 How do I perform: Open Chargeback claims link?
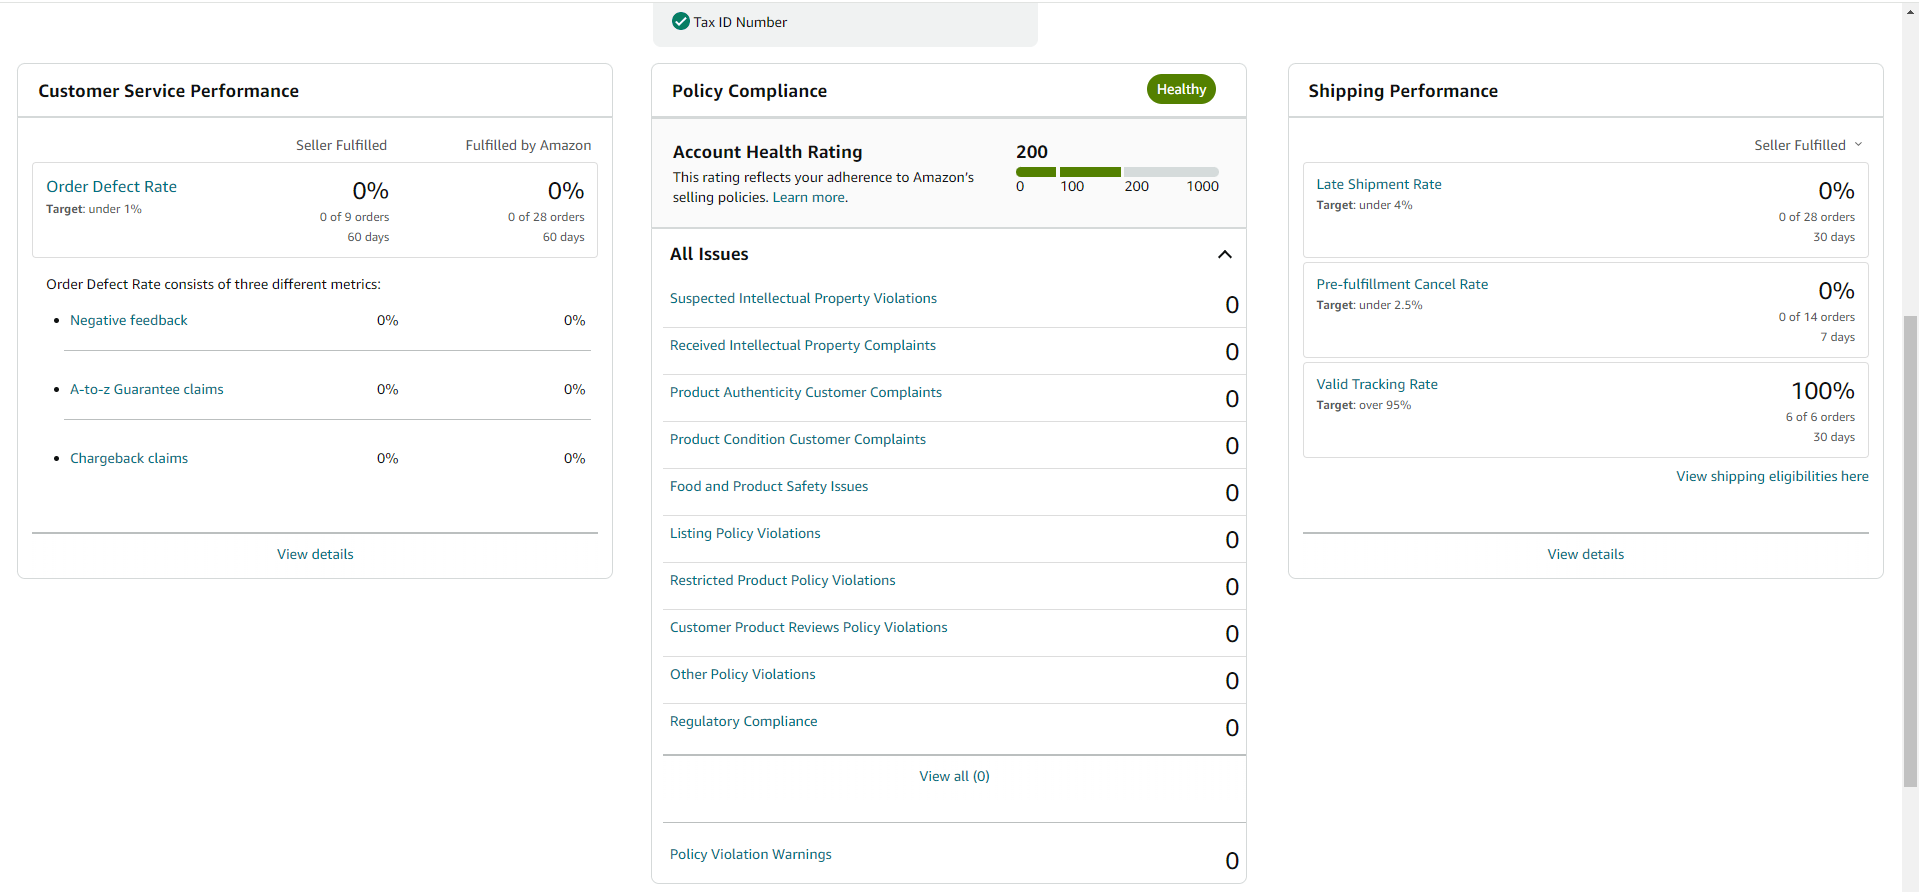tap(129, 458)
